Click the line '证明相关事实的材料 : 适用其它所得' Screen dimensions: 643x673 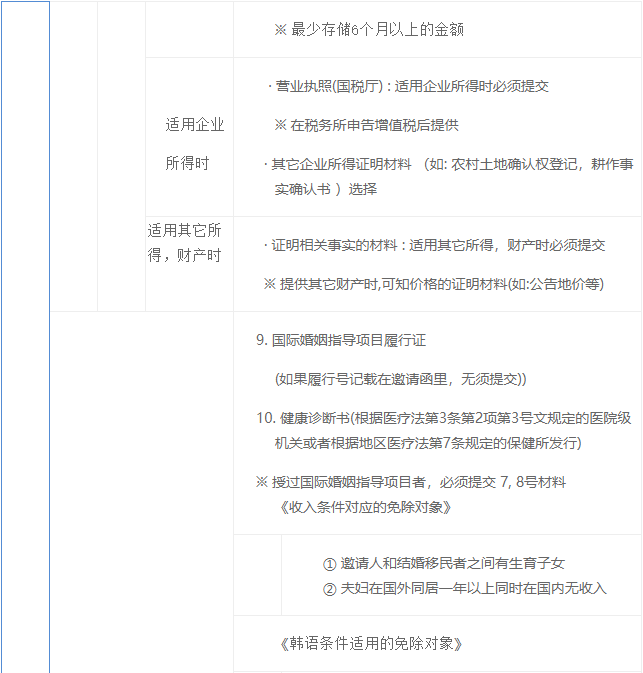point(434,246)
